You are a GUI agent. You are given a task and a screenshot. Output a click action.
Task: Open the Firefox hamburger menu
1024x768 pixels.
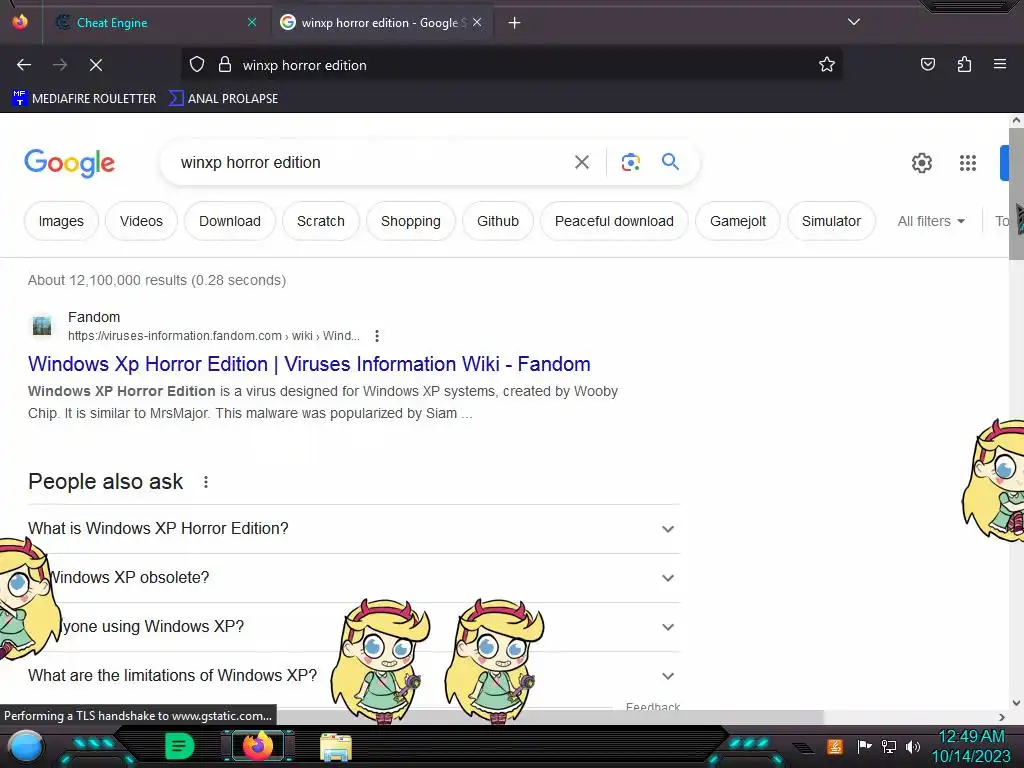(x=1000, y=64)
